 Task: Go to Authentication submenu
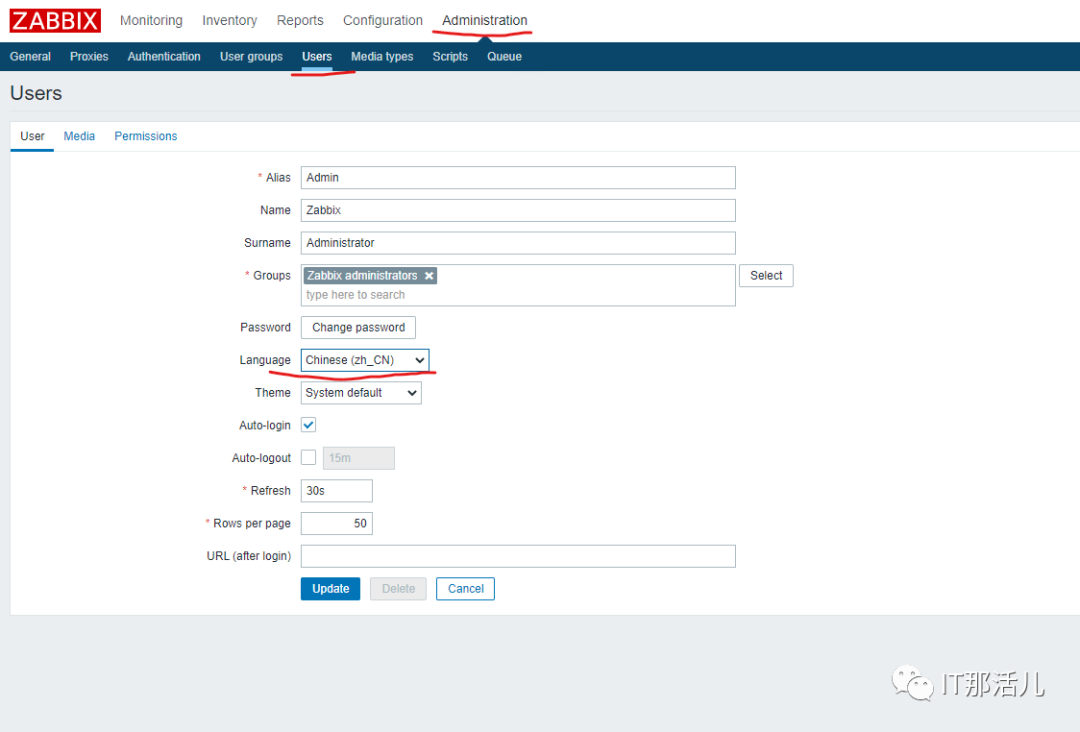(x=164, y=56)
